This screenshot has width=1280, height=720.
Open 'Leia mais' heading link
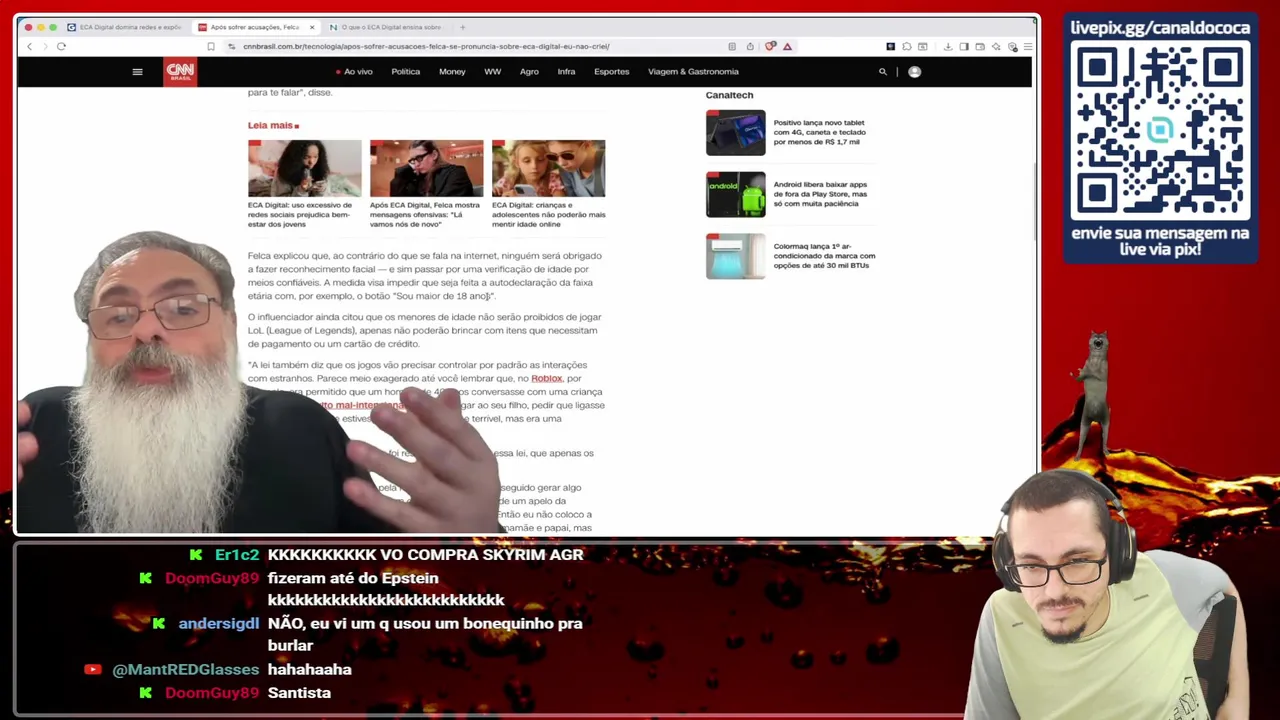point(273,125)
